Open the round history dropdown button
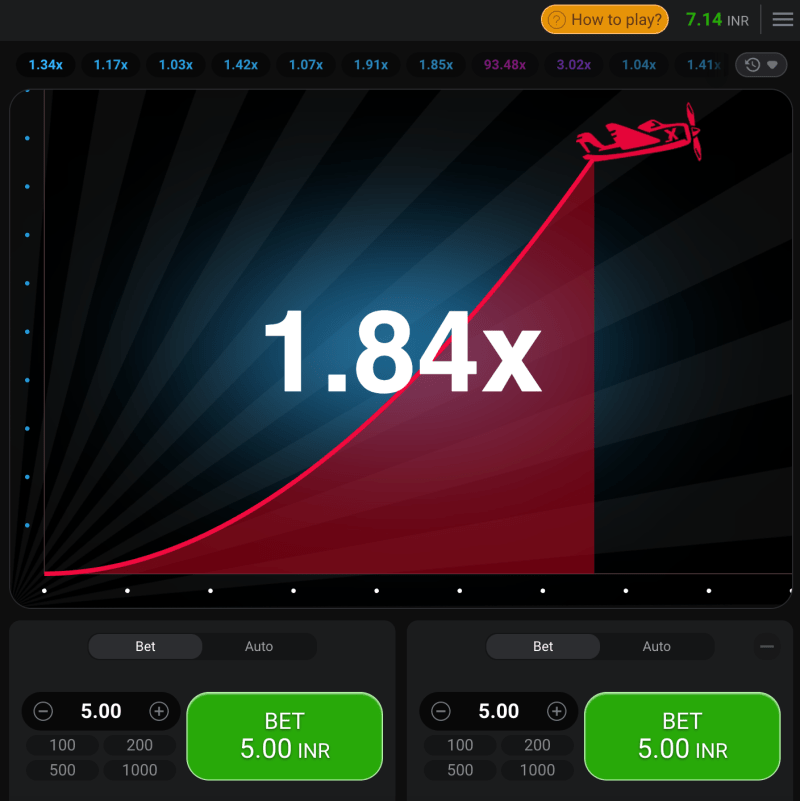This screenshot has width=800, height=801. (761, 65)
